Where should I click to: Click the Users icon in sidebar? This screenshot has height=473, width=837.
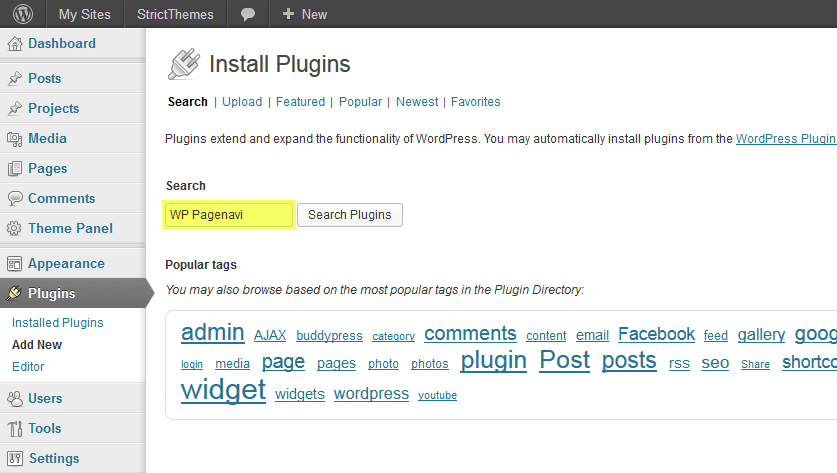tap(14, 399)
